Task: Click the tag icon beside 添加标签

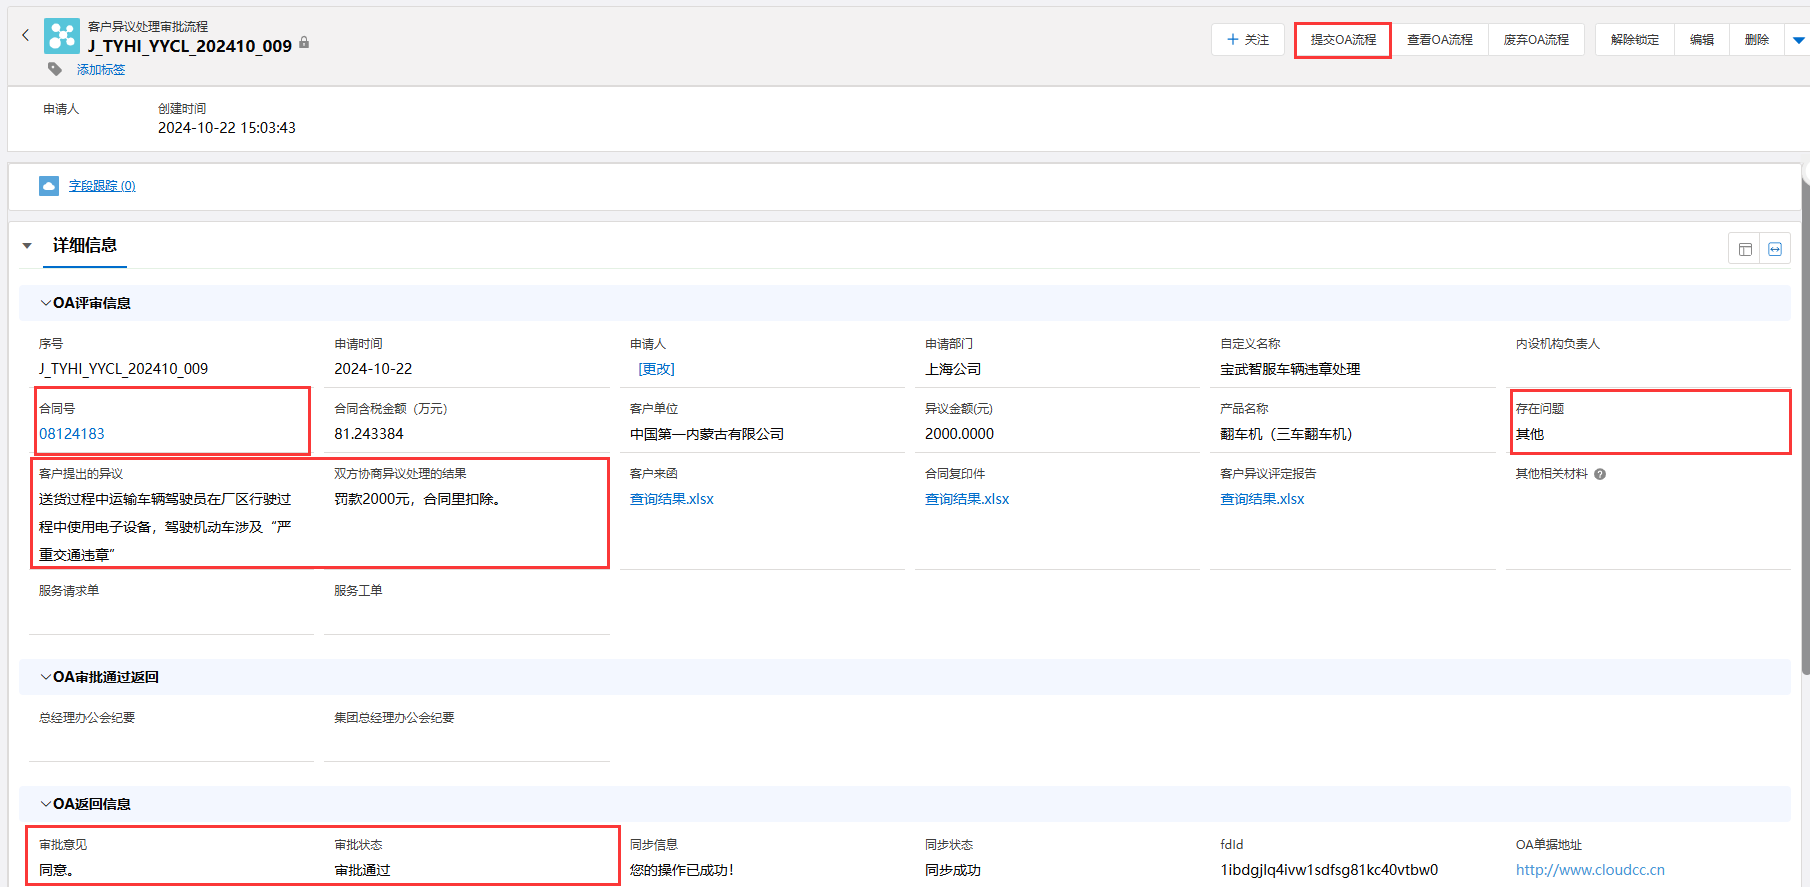Action: [55, 69]
